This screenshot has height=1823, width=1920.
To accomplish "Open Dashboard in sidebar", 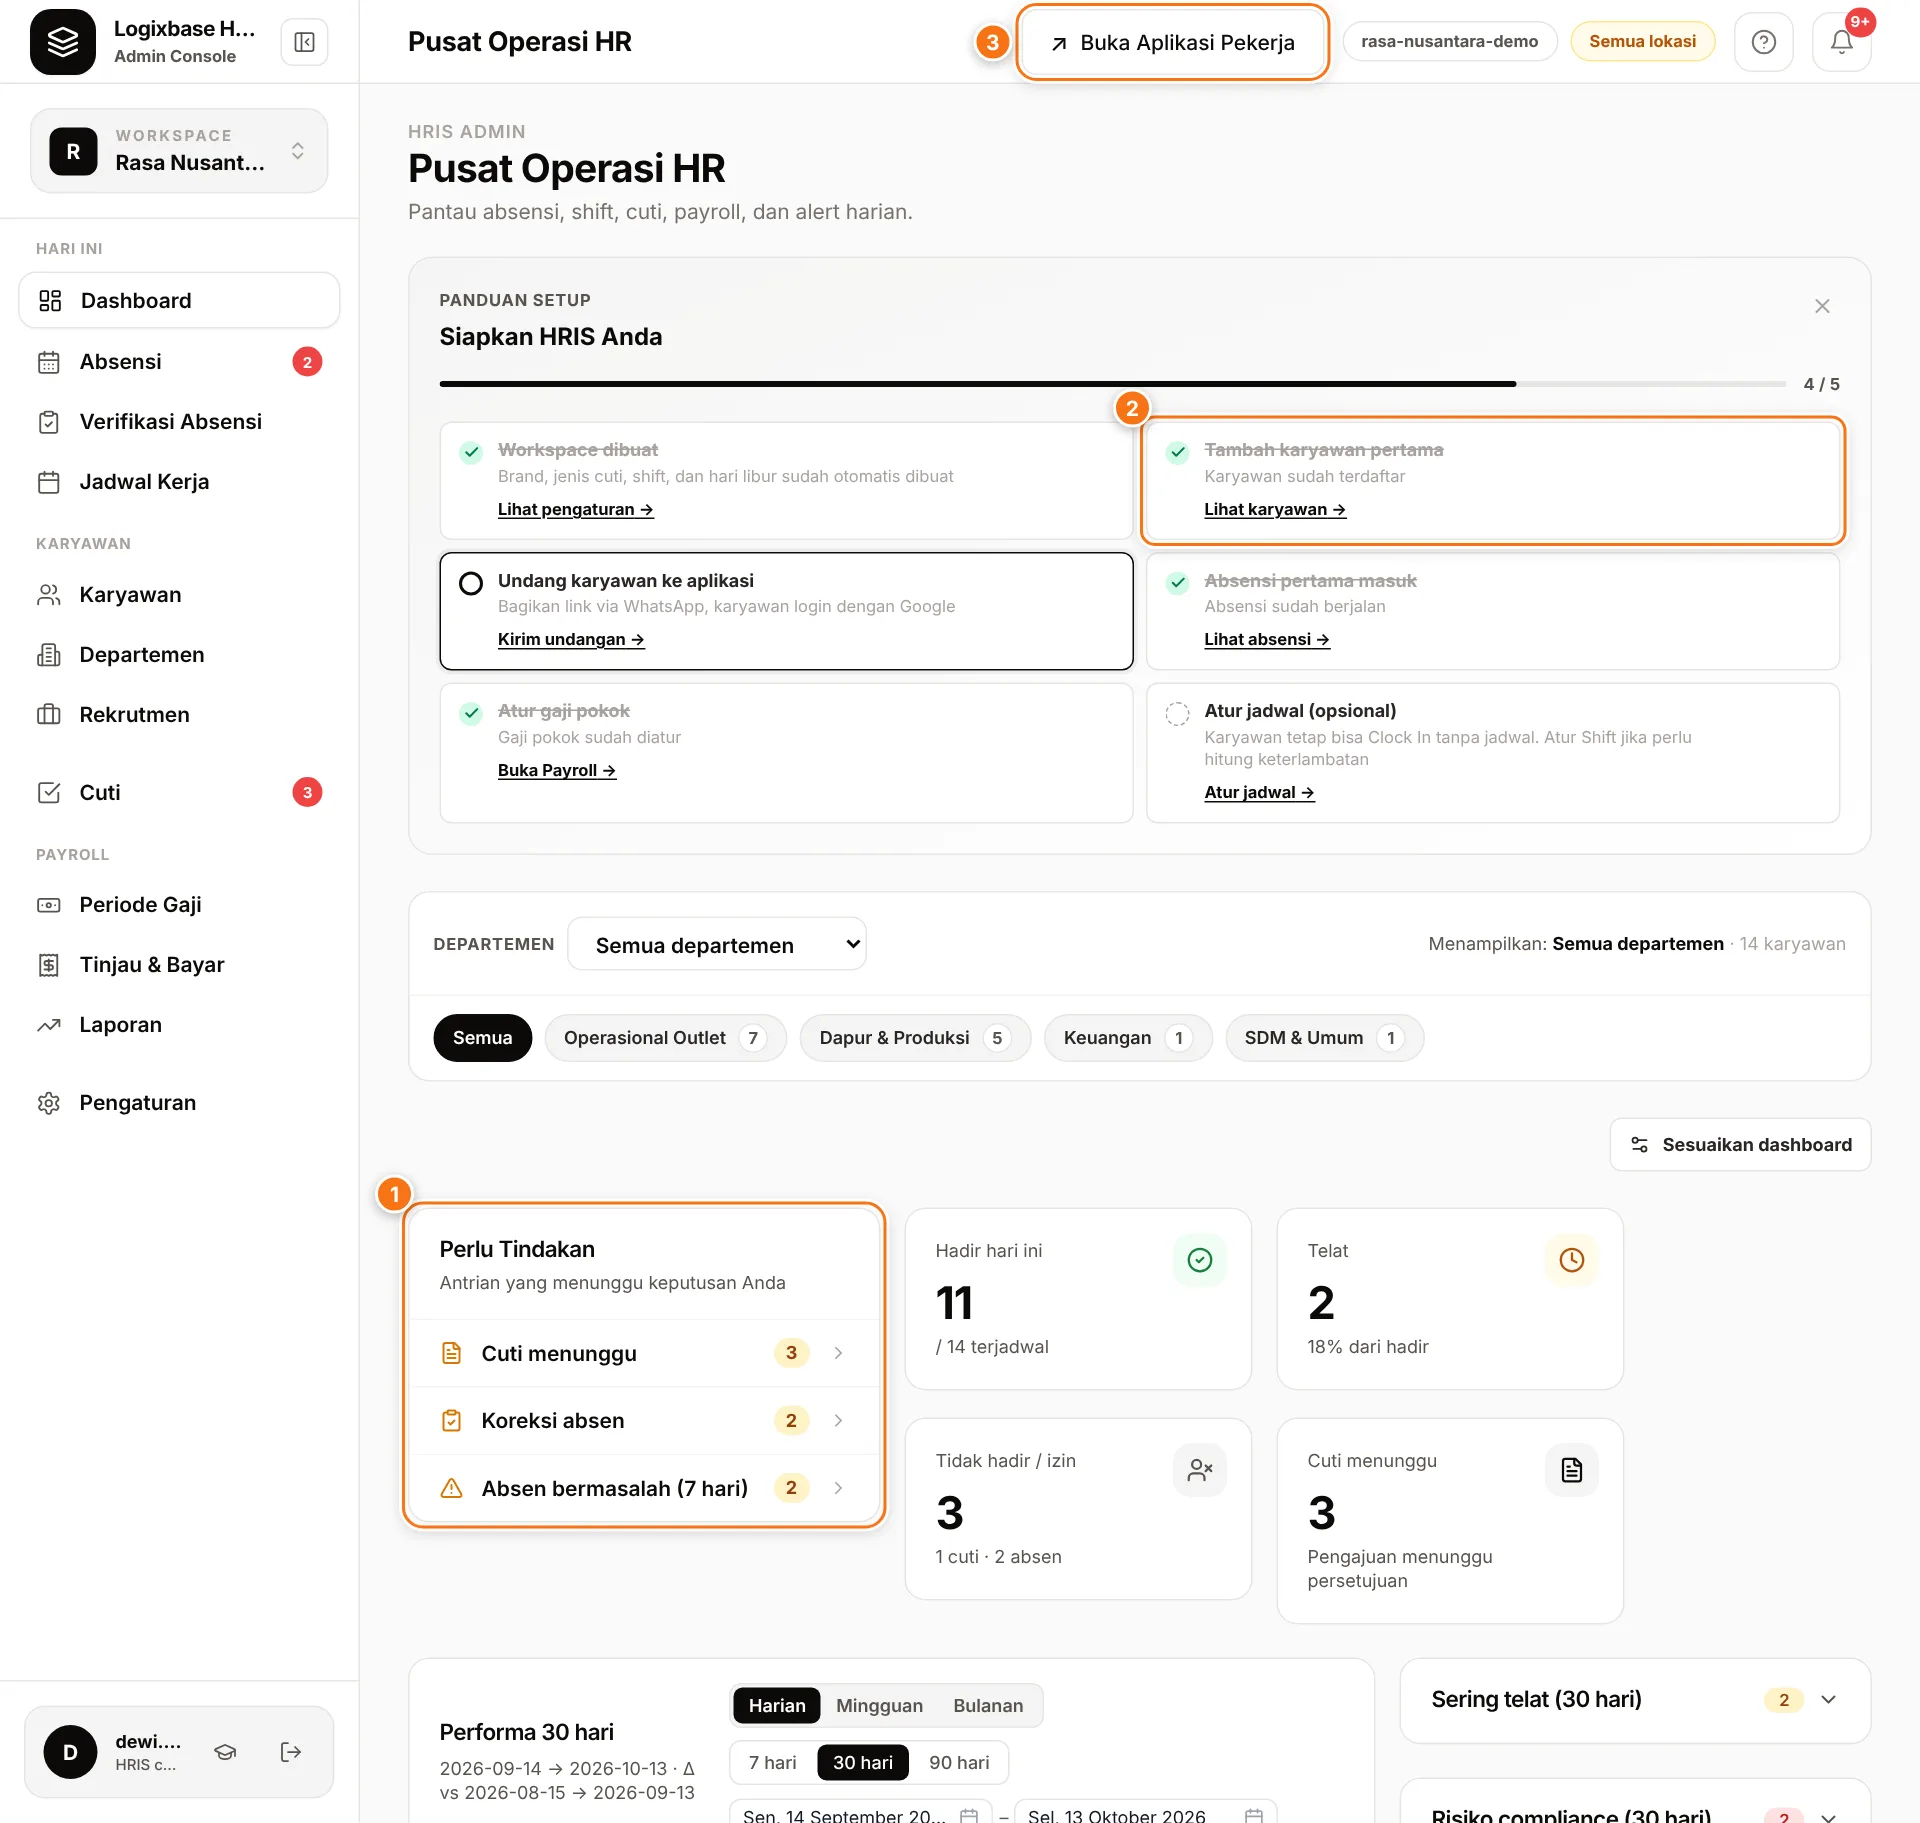I will (179, 300).
